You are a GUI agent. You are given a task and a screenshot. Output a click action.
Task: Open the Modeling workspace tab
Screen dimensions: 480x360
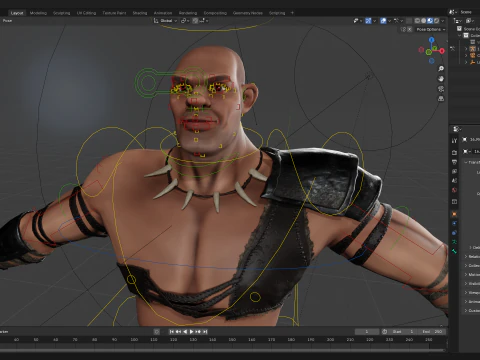[38, 13]
